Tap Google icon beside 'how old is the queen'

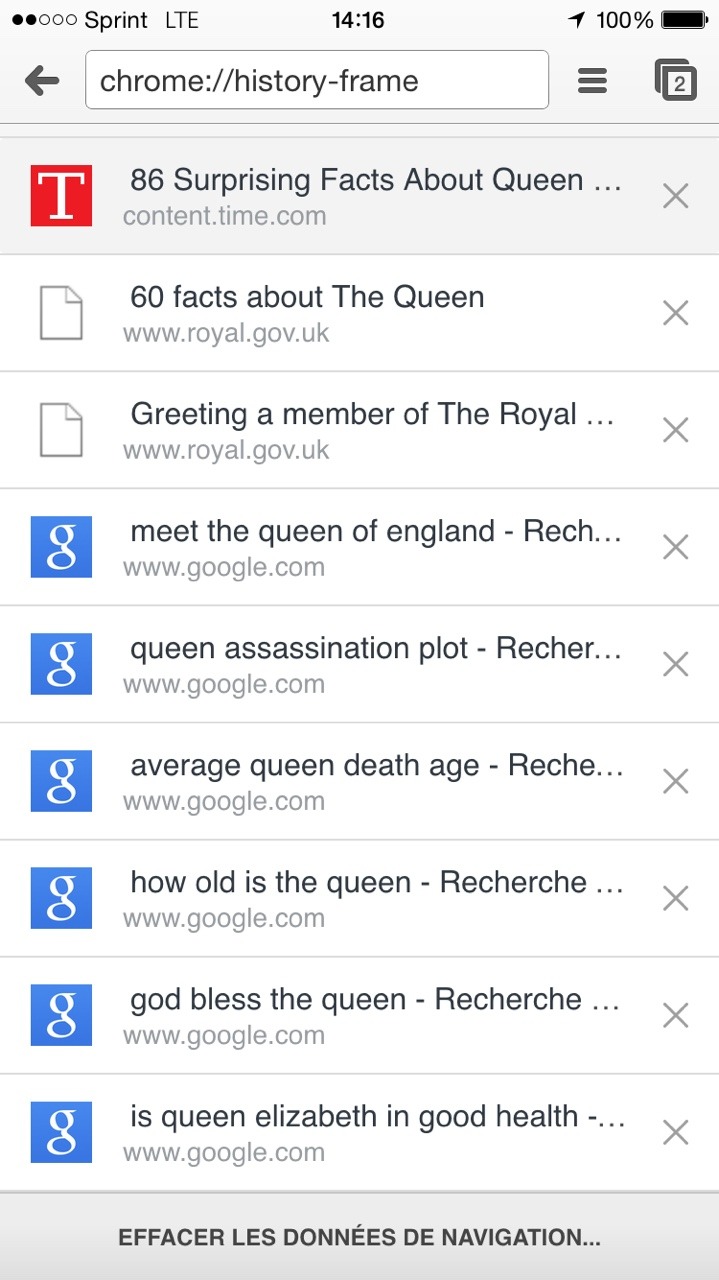tap(61, 898)
